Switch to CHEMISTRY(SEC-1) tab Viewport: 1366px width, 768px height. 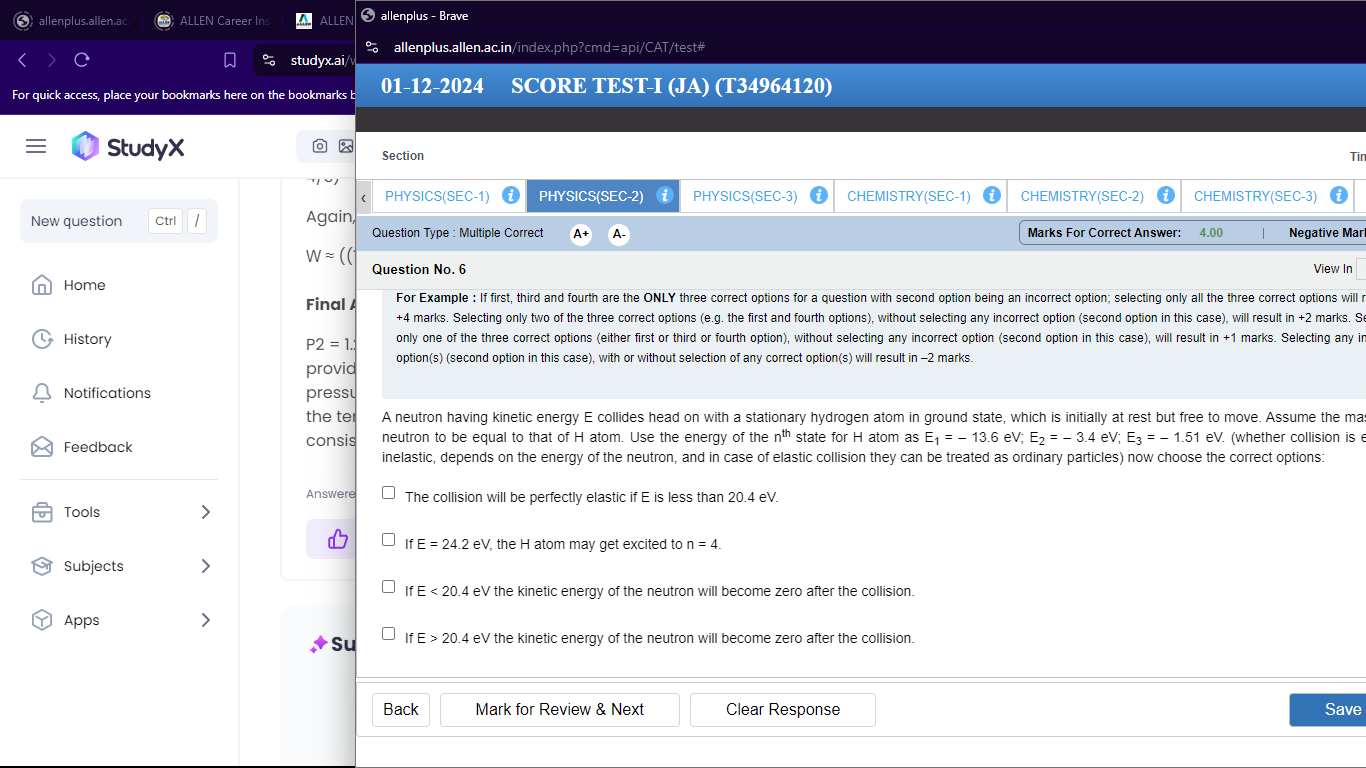[920, 196]
